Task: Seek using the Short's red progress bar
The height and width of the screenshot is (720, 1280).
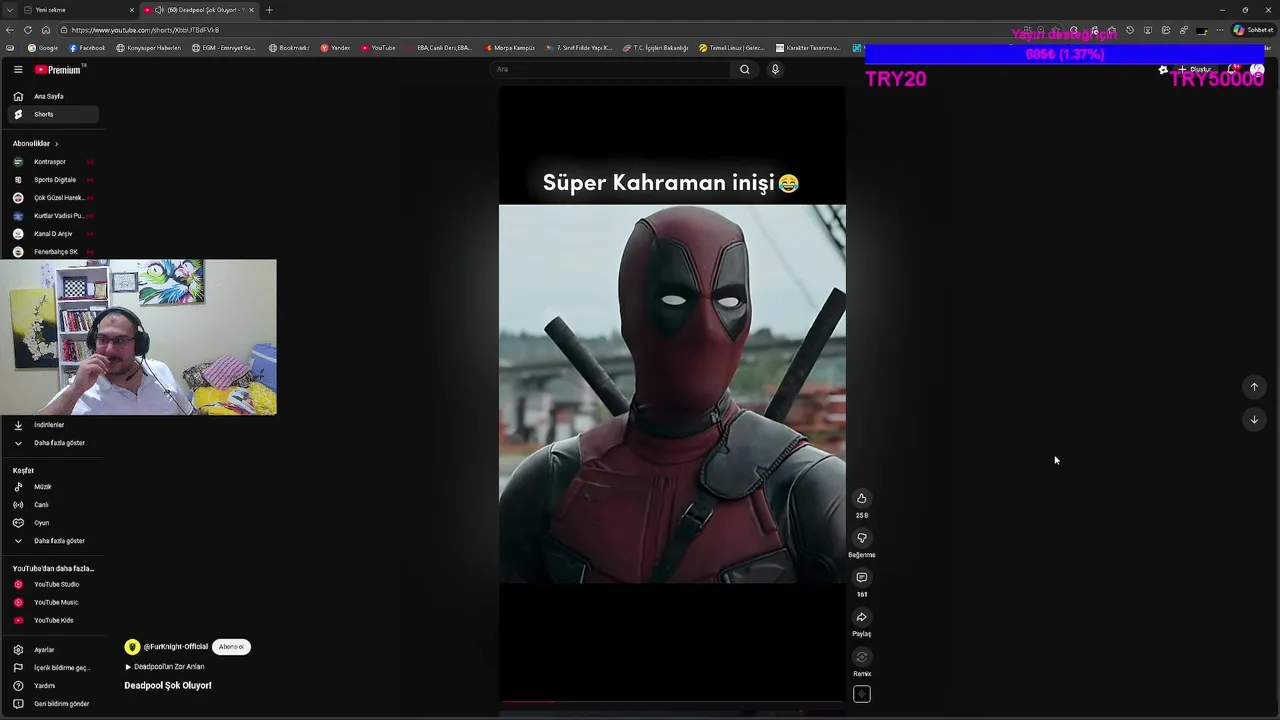Action: 672,702
